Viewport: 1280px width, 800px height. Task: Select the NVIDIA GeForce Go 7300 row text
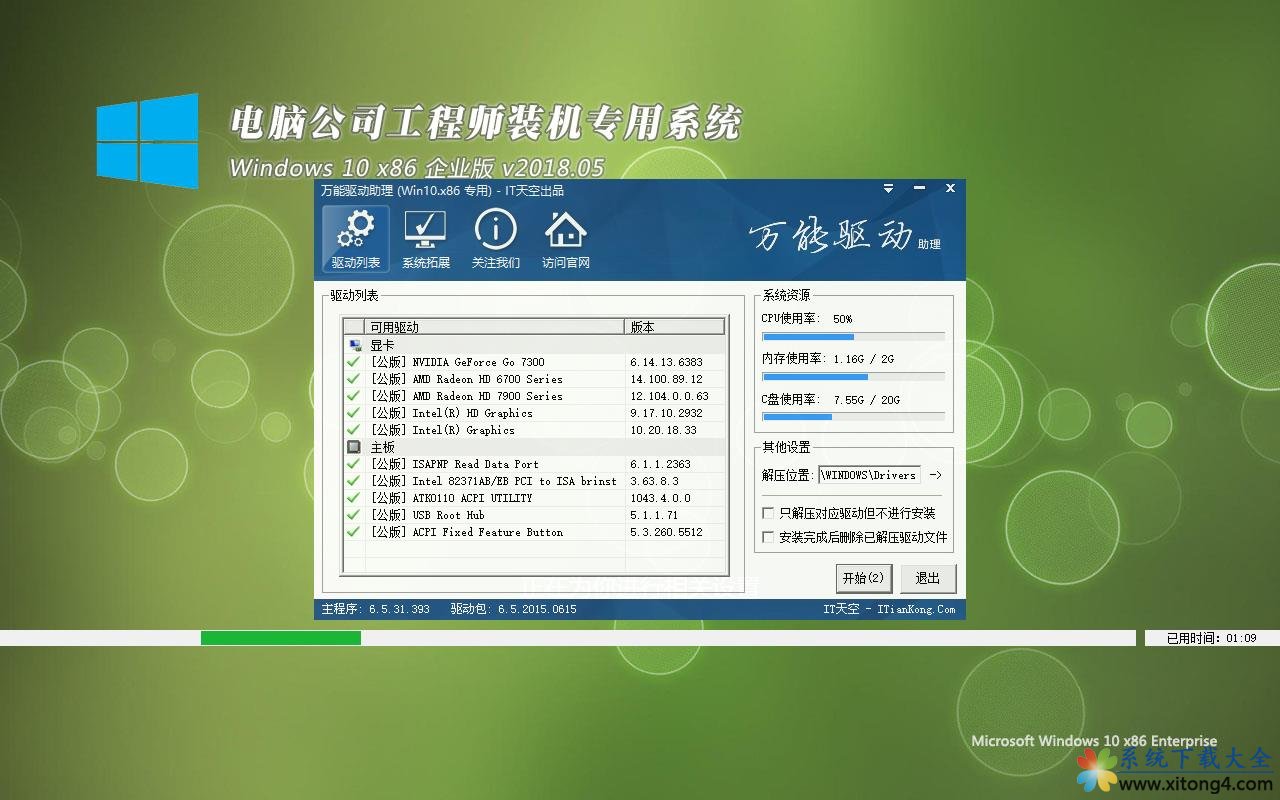click(458, 362)
